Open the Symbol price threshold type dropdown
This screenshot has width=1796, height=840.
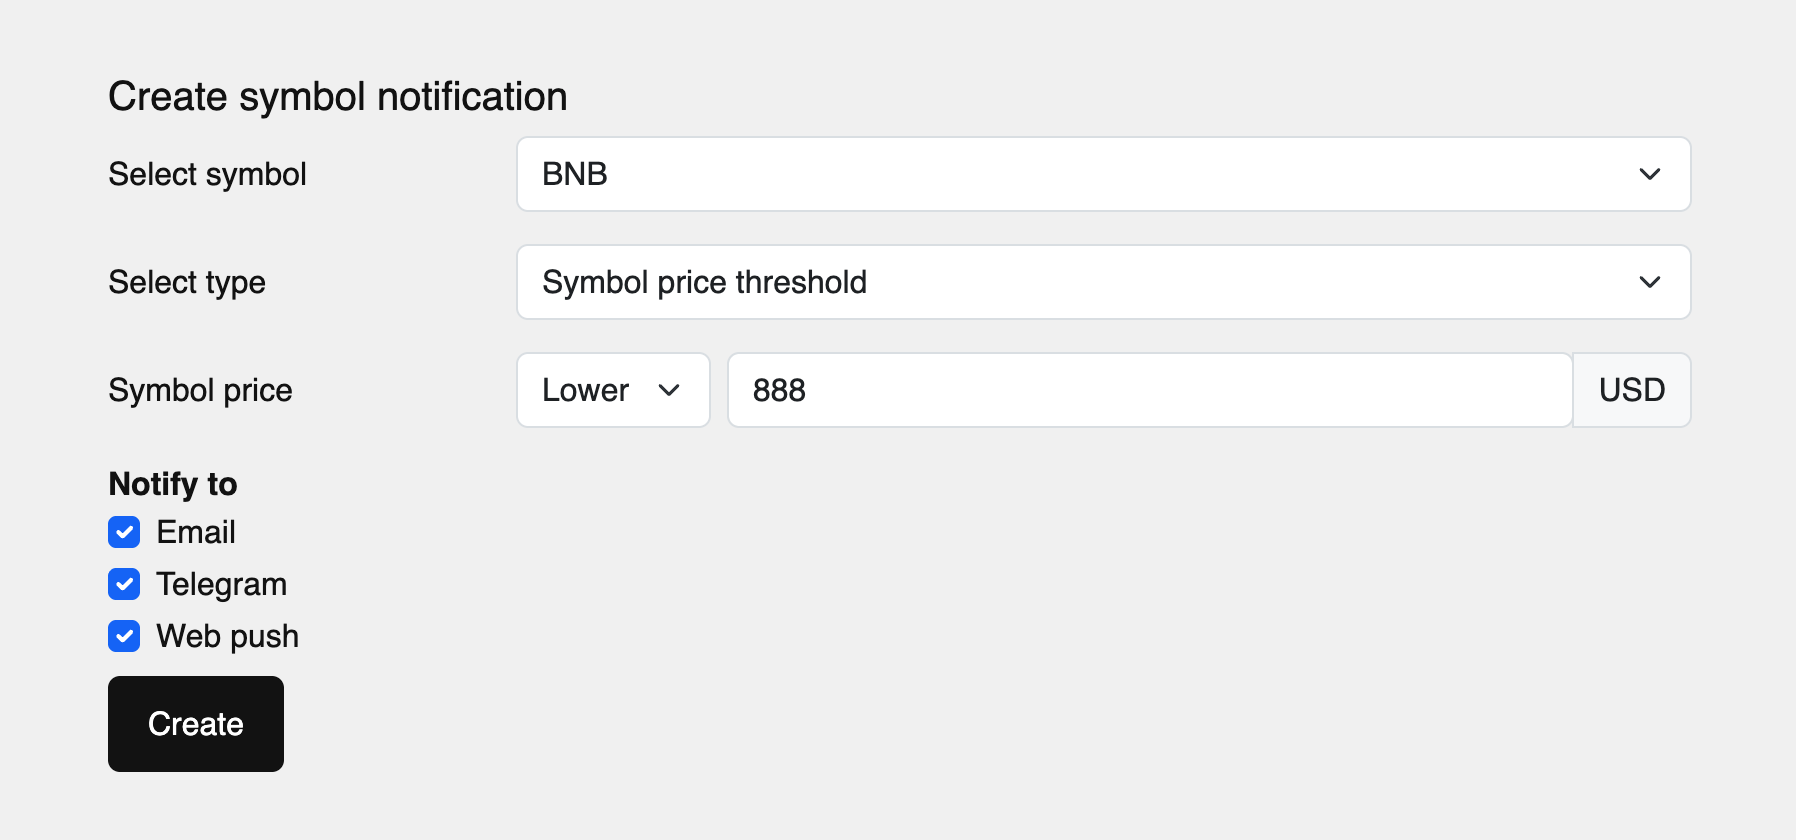tap(1102, 282)
